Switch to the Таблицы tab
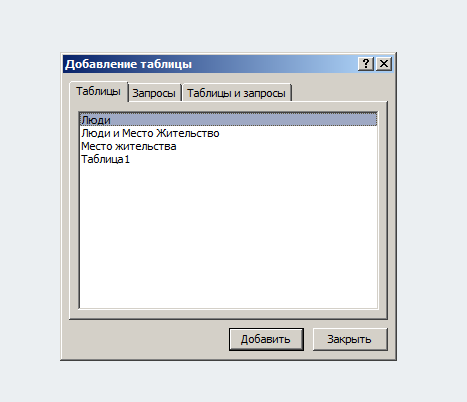 point(99,91)
